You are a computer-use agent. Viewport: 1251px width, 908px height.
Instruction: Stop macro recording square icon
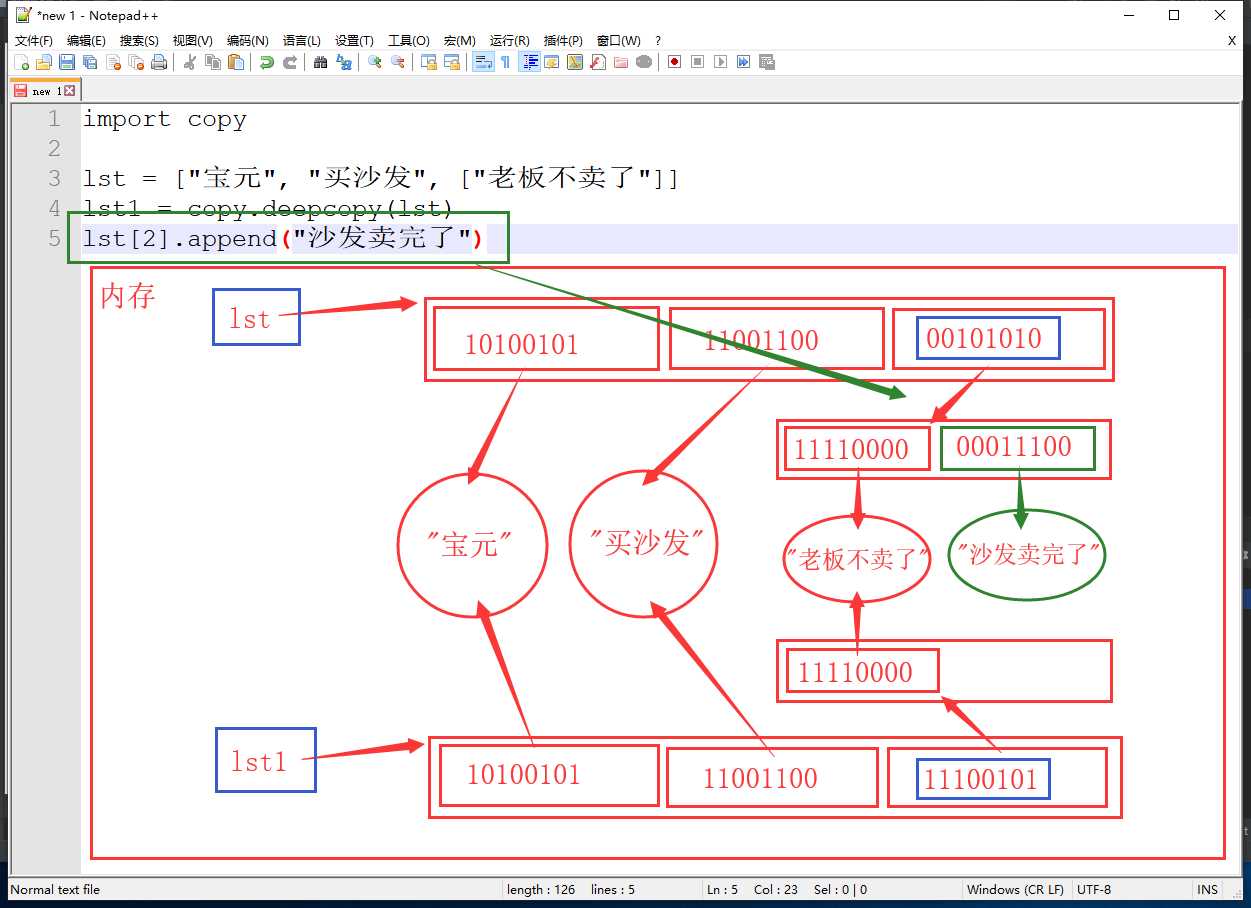tap(697, 62)
